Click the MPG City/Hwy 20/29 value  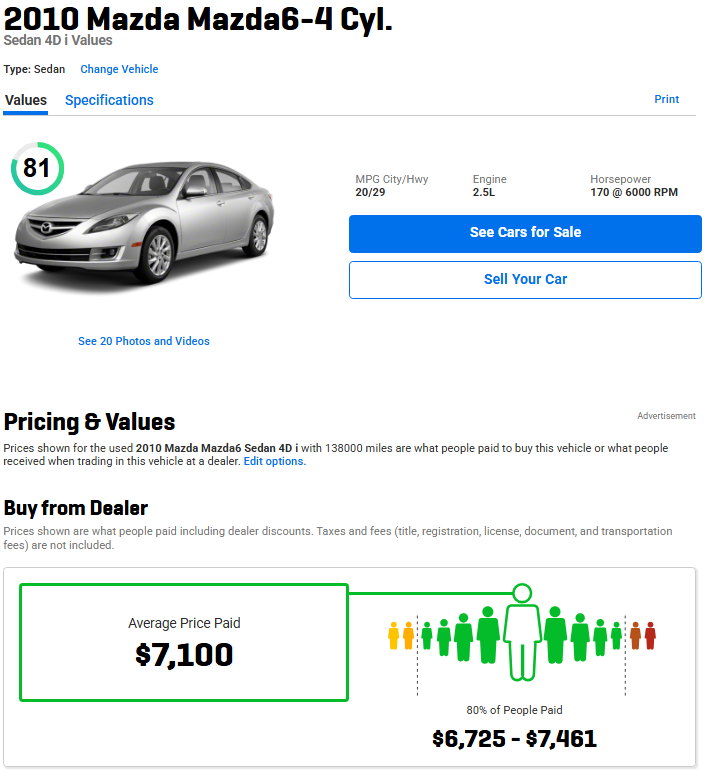370,192
